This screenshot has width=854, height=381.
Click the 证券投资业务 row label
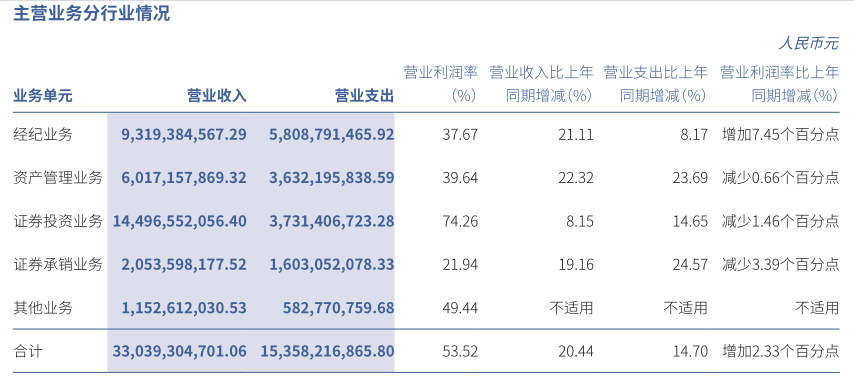pyautogui.click(x=58, y=222)
